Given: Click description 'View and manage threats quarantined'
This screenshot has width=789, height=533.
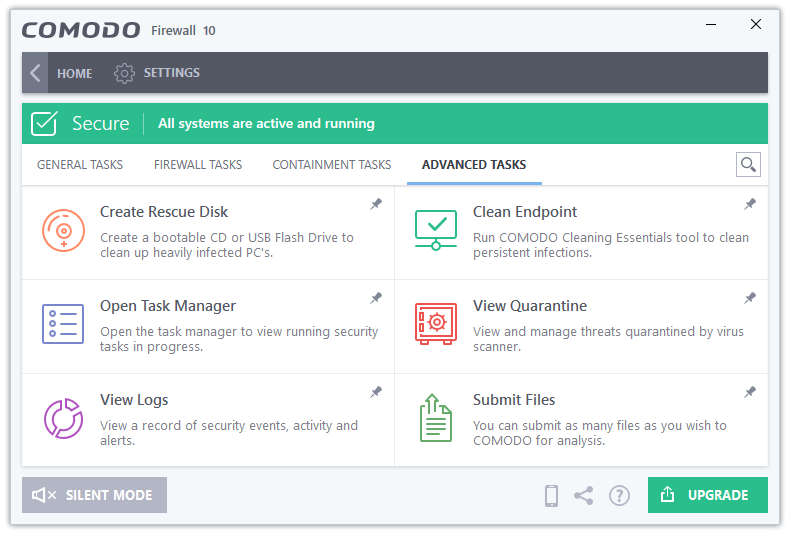Looking at the screenshot, I should coord(608,339).
